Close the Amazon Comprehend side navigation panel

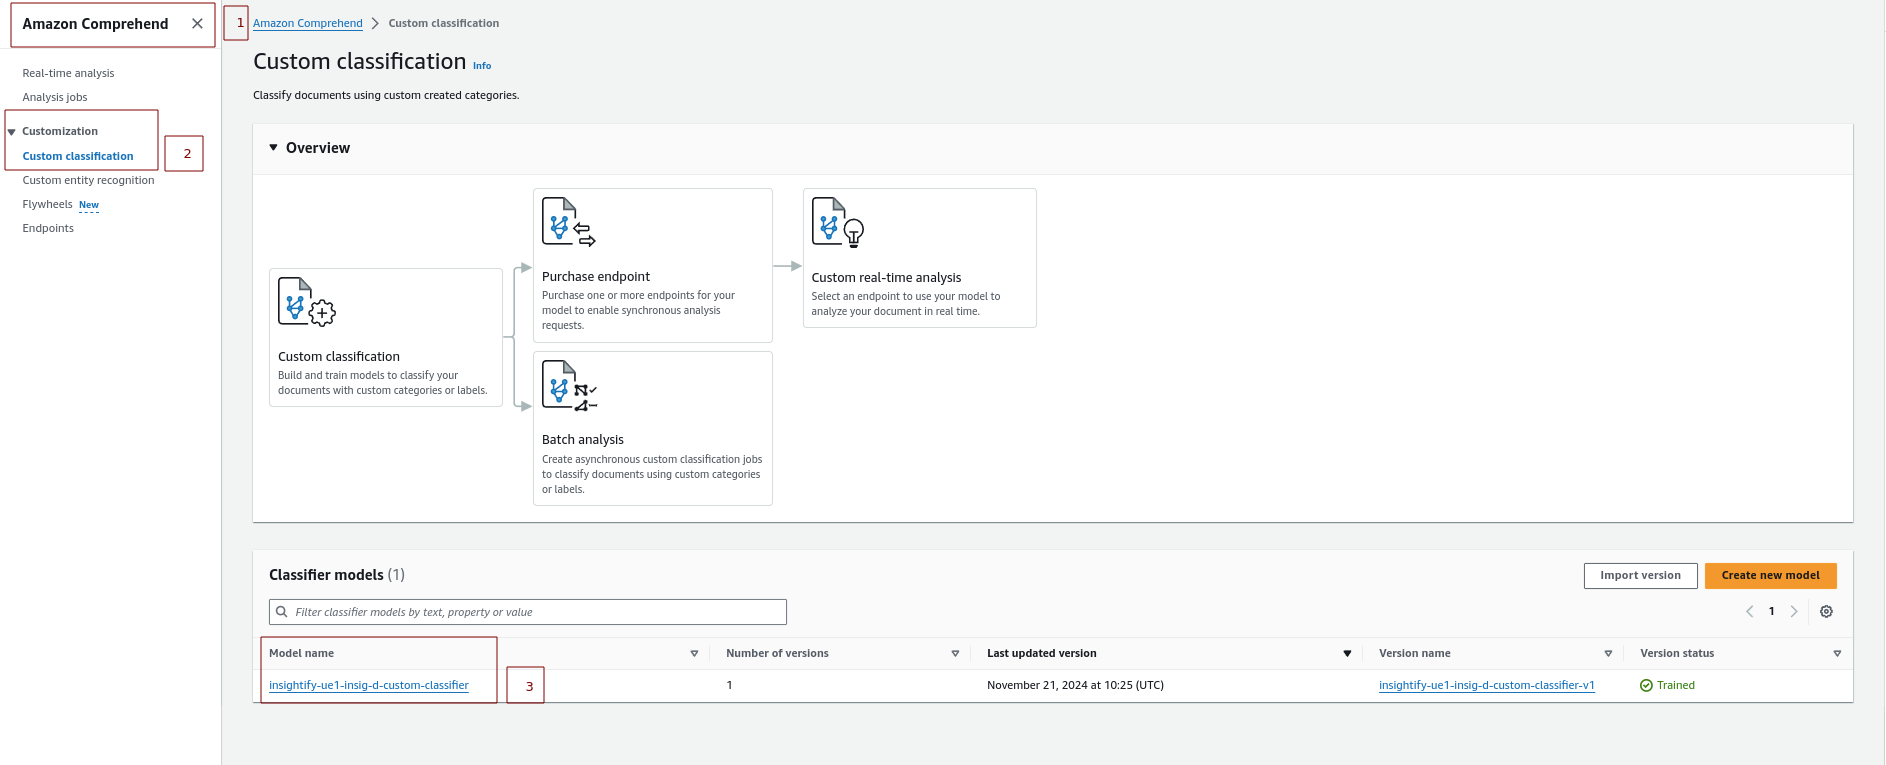[197, 24]
